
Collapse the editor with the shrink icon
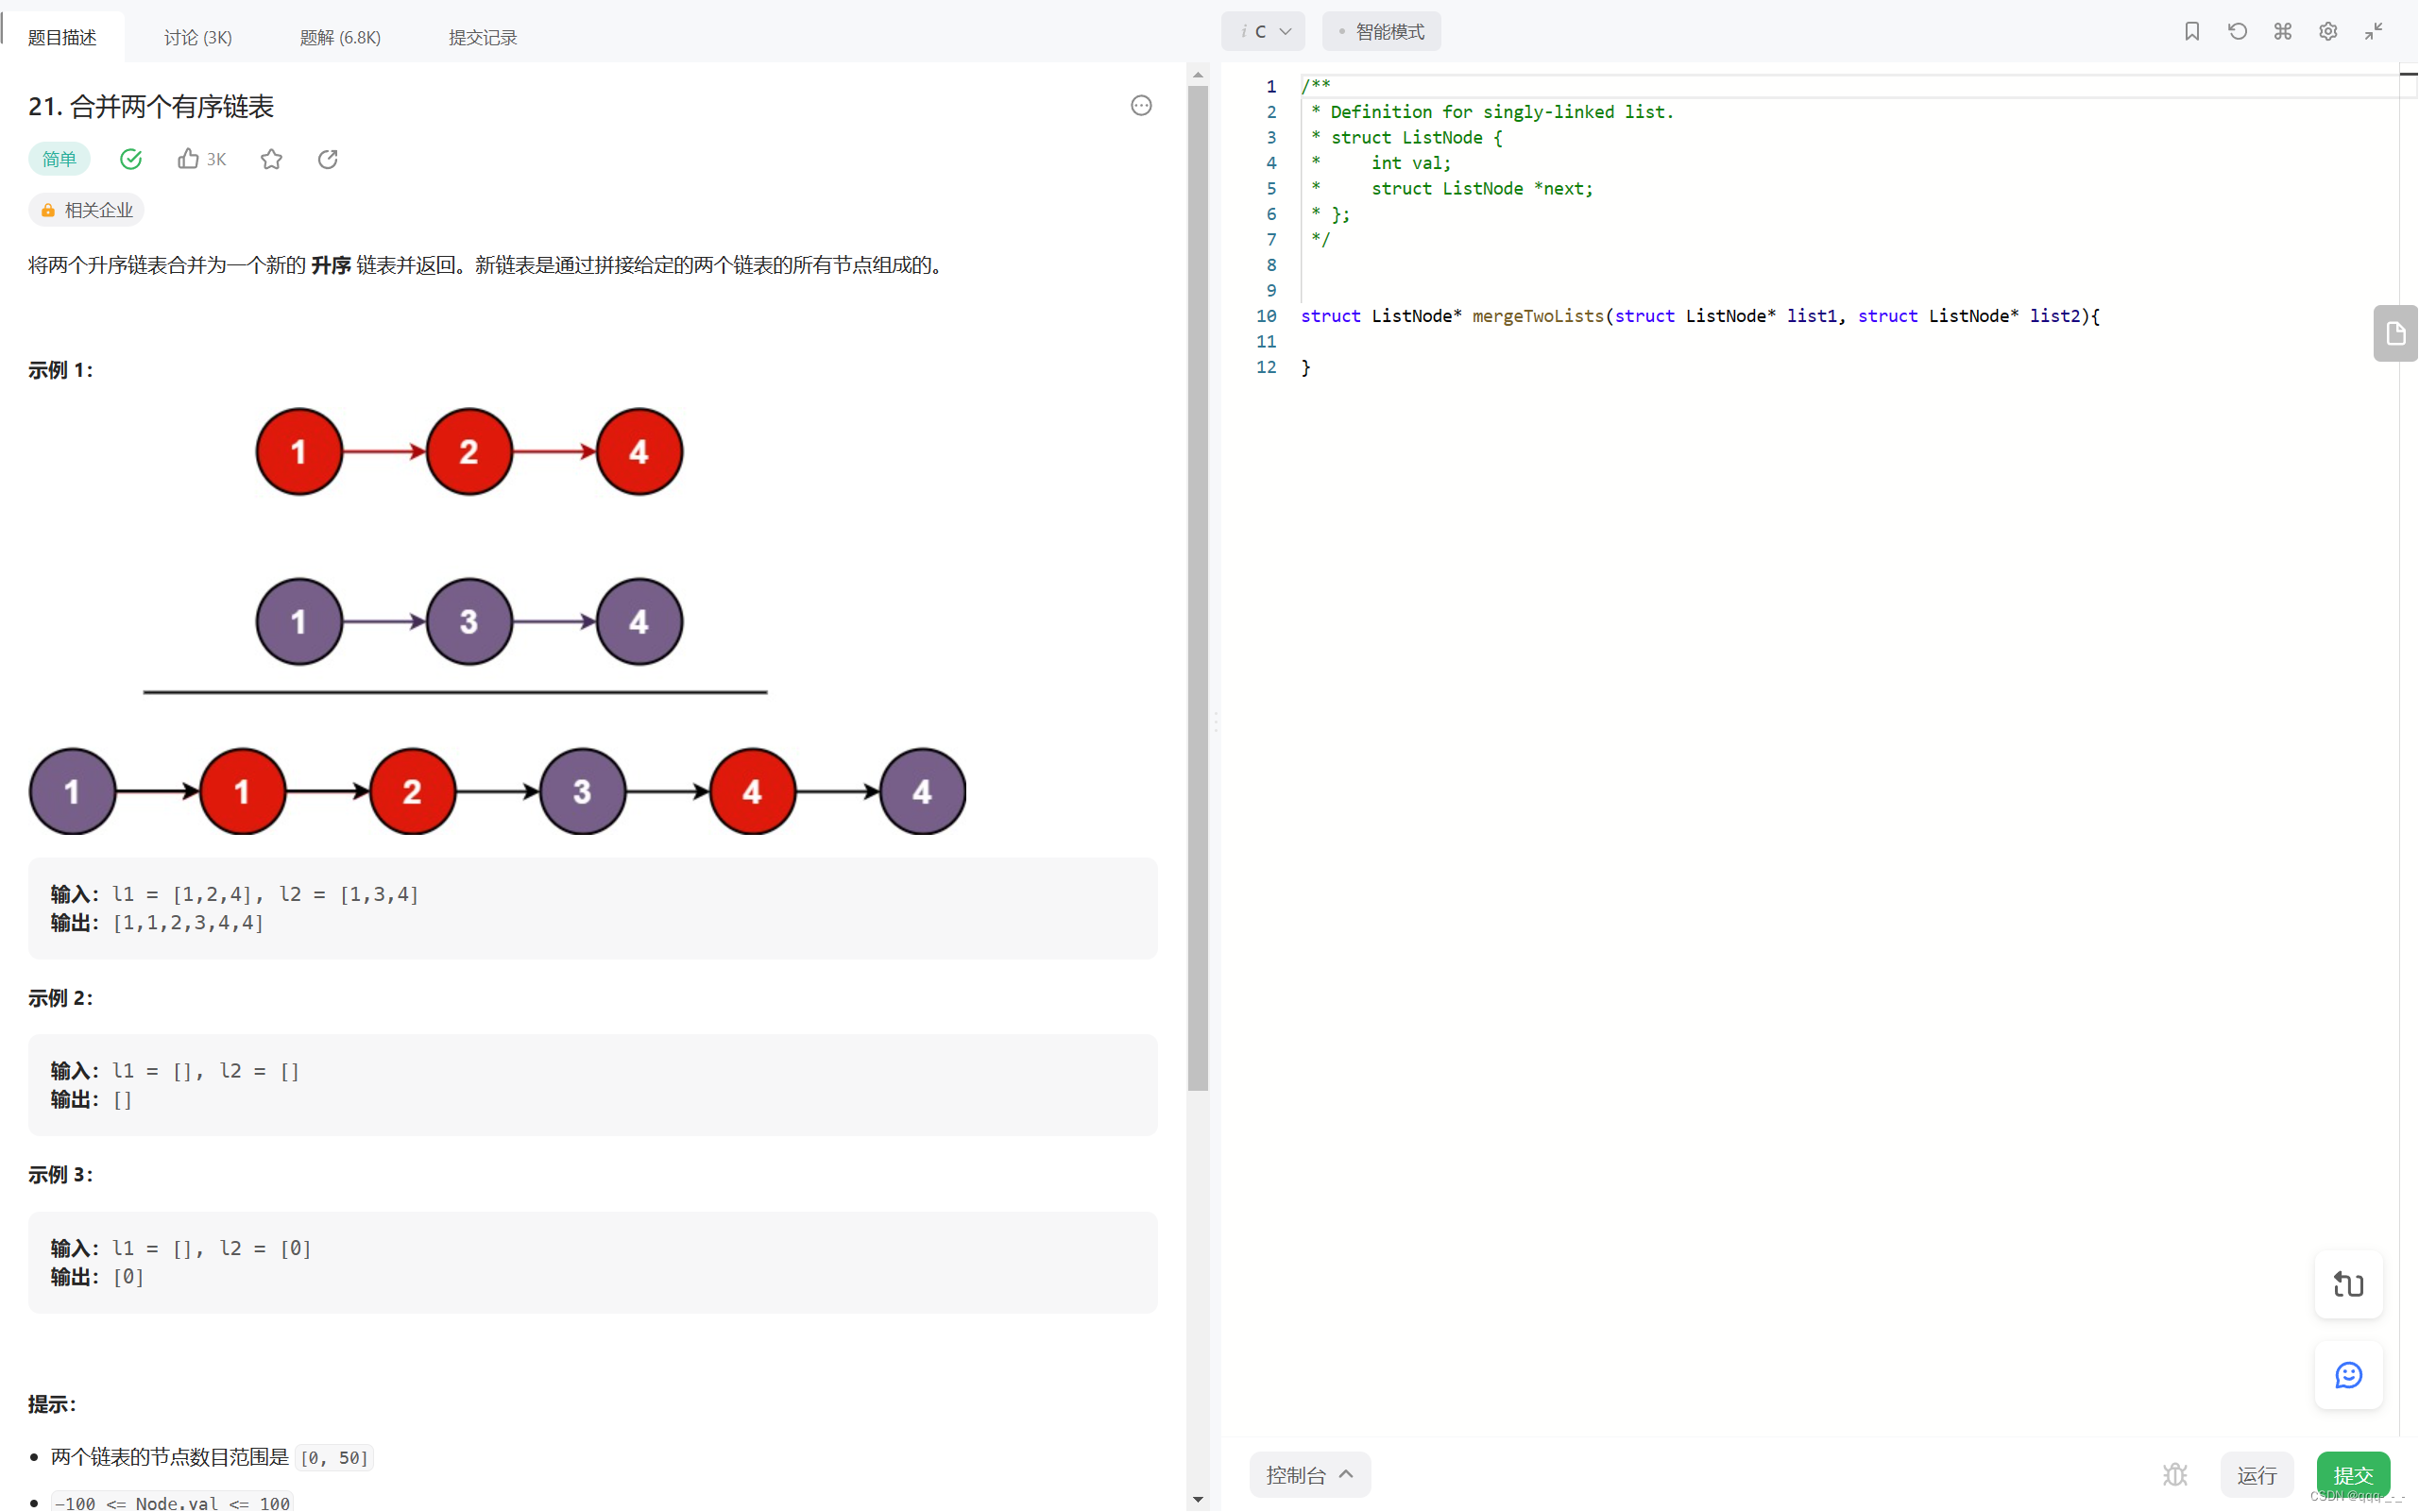[x=2374, y=32]
